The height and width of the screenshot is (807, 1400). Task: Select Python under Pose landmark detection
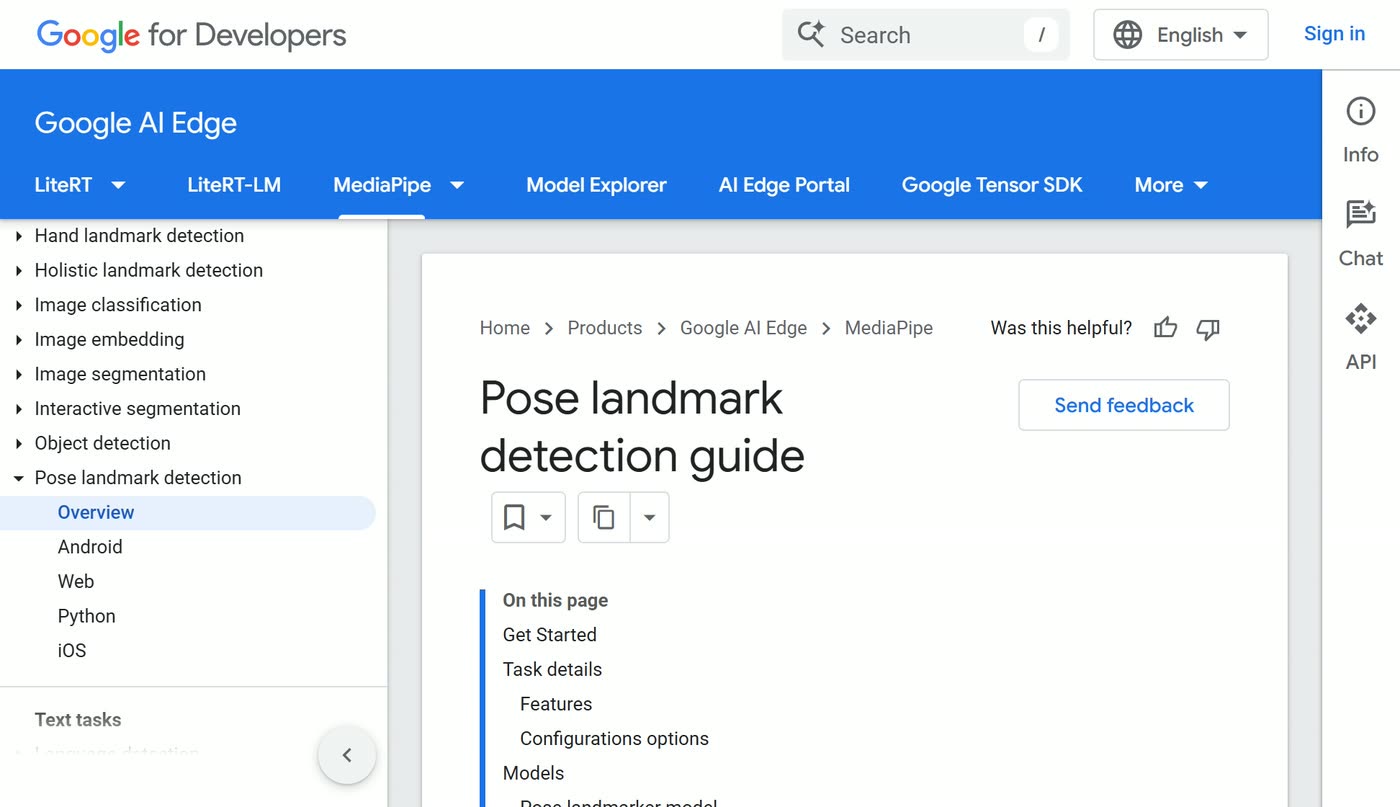[87, 616]
